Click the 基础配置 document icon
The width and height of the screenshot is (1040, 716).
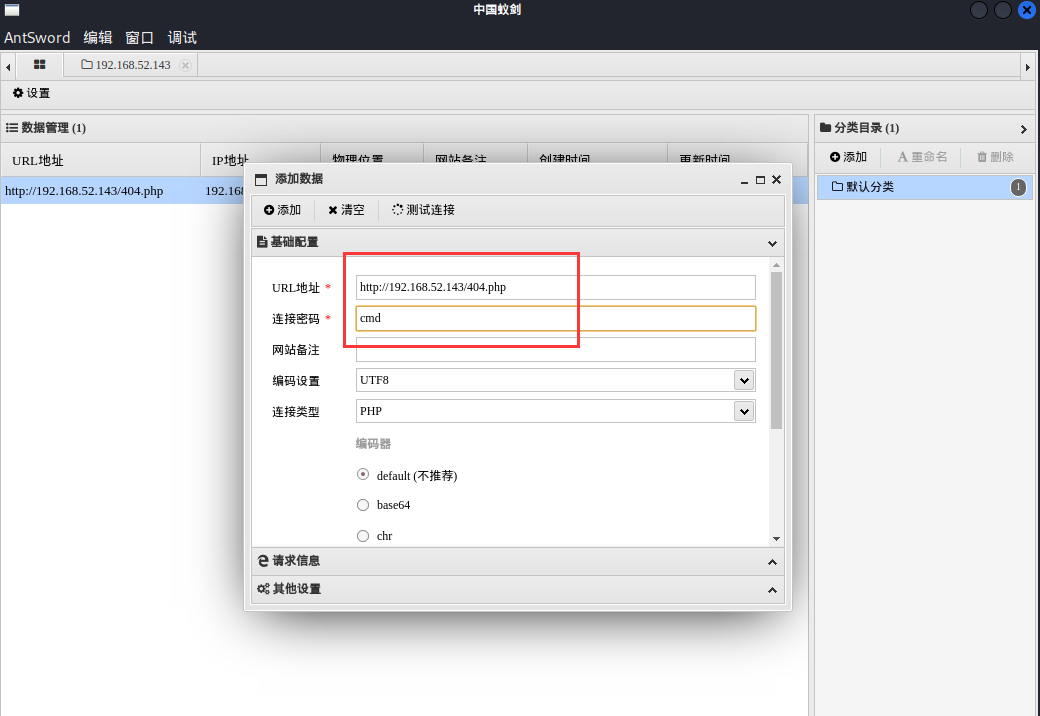coord(262,242)
